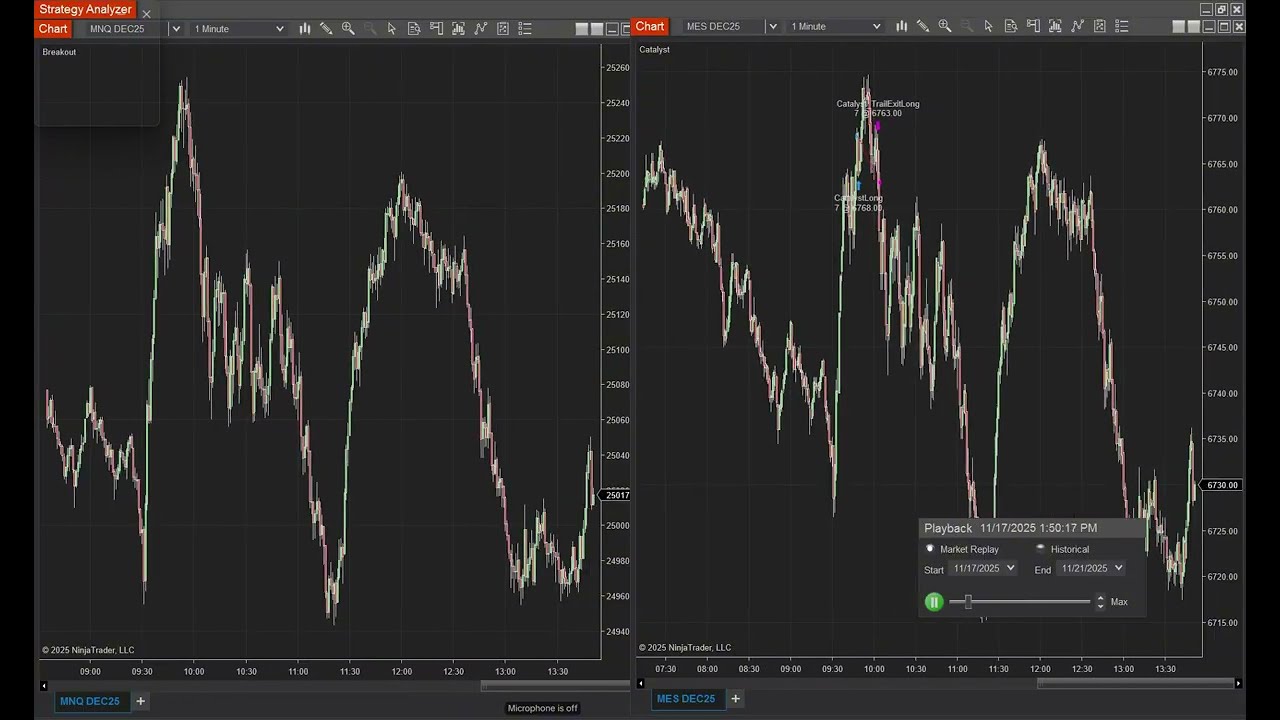This screenshot has height=720, width=1280.
Task: Open Data Box icon in MNQ chart toolbar
Action: point(414,29)
